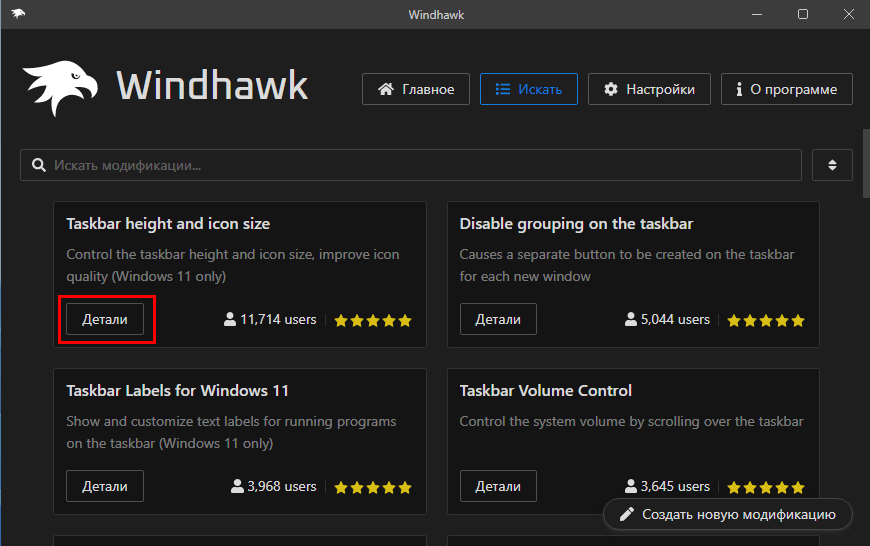This screenshot has width=870, height=546.
Task: Click description 'Causes a separate button to be created'
Action: 627,265
